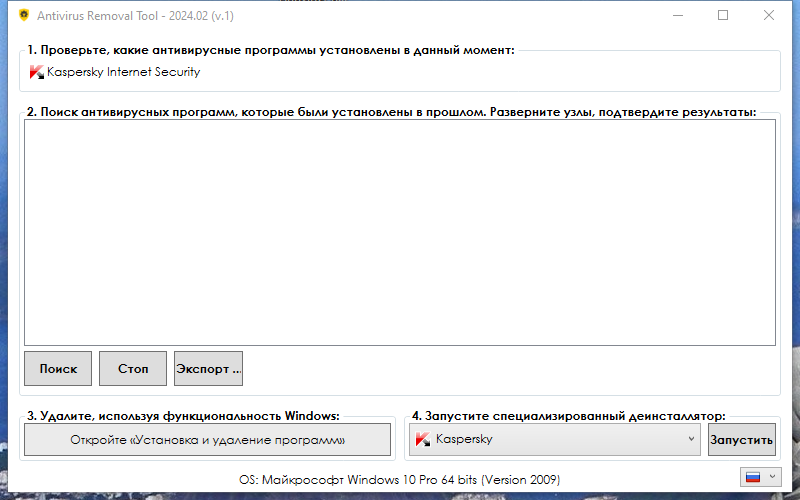Click the Antivirus Removal Tool shield icon
The height and width of the screenshot is (500, 800).
click(x=24, y=15)
